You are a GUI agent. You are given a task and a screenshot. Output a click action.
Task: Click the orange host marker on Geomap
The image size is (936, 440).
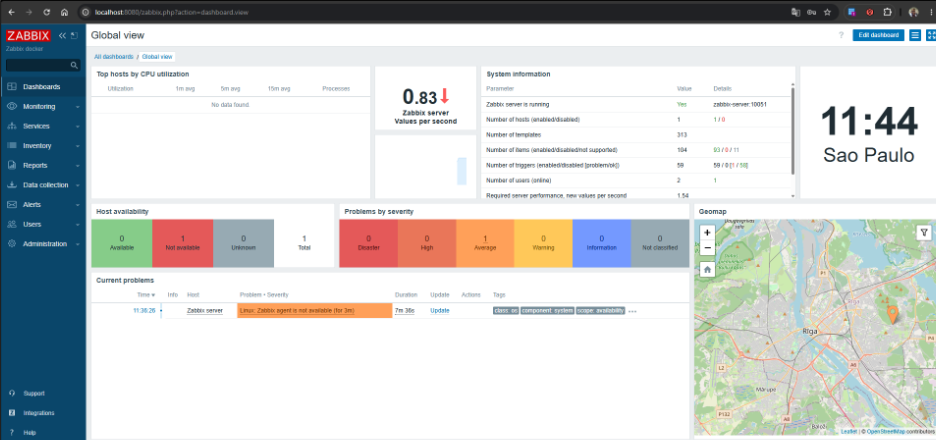[x=892, y=315]
